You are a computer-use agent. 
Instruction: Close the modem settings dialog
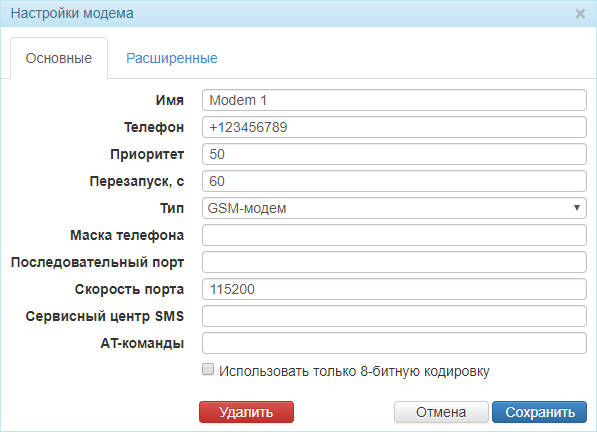pyautogui.click(x=580, y=14)
